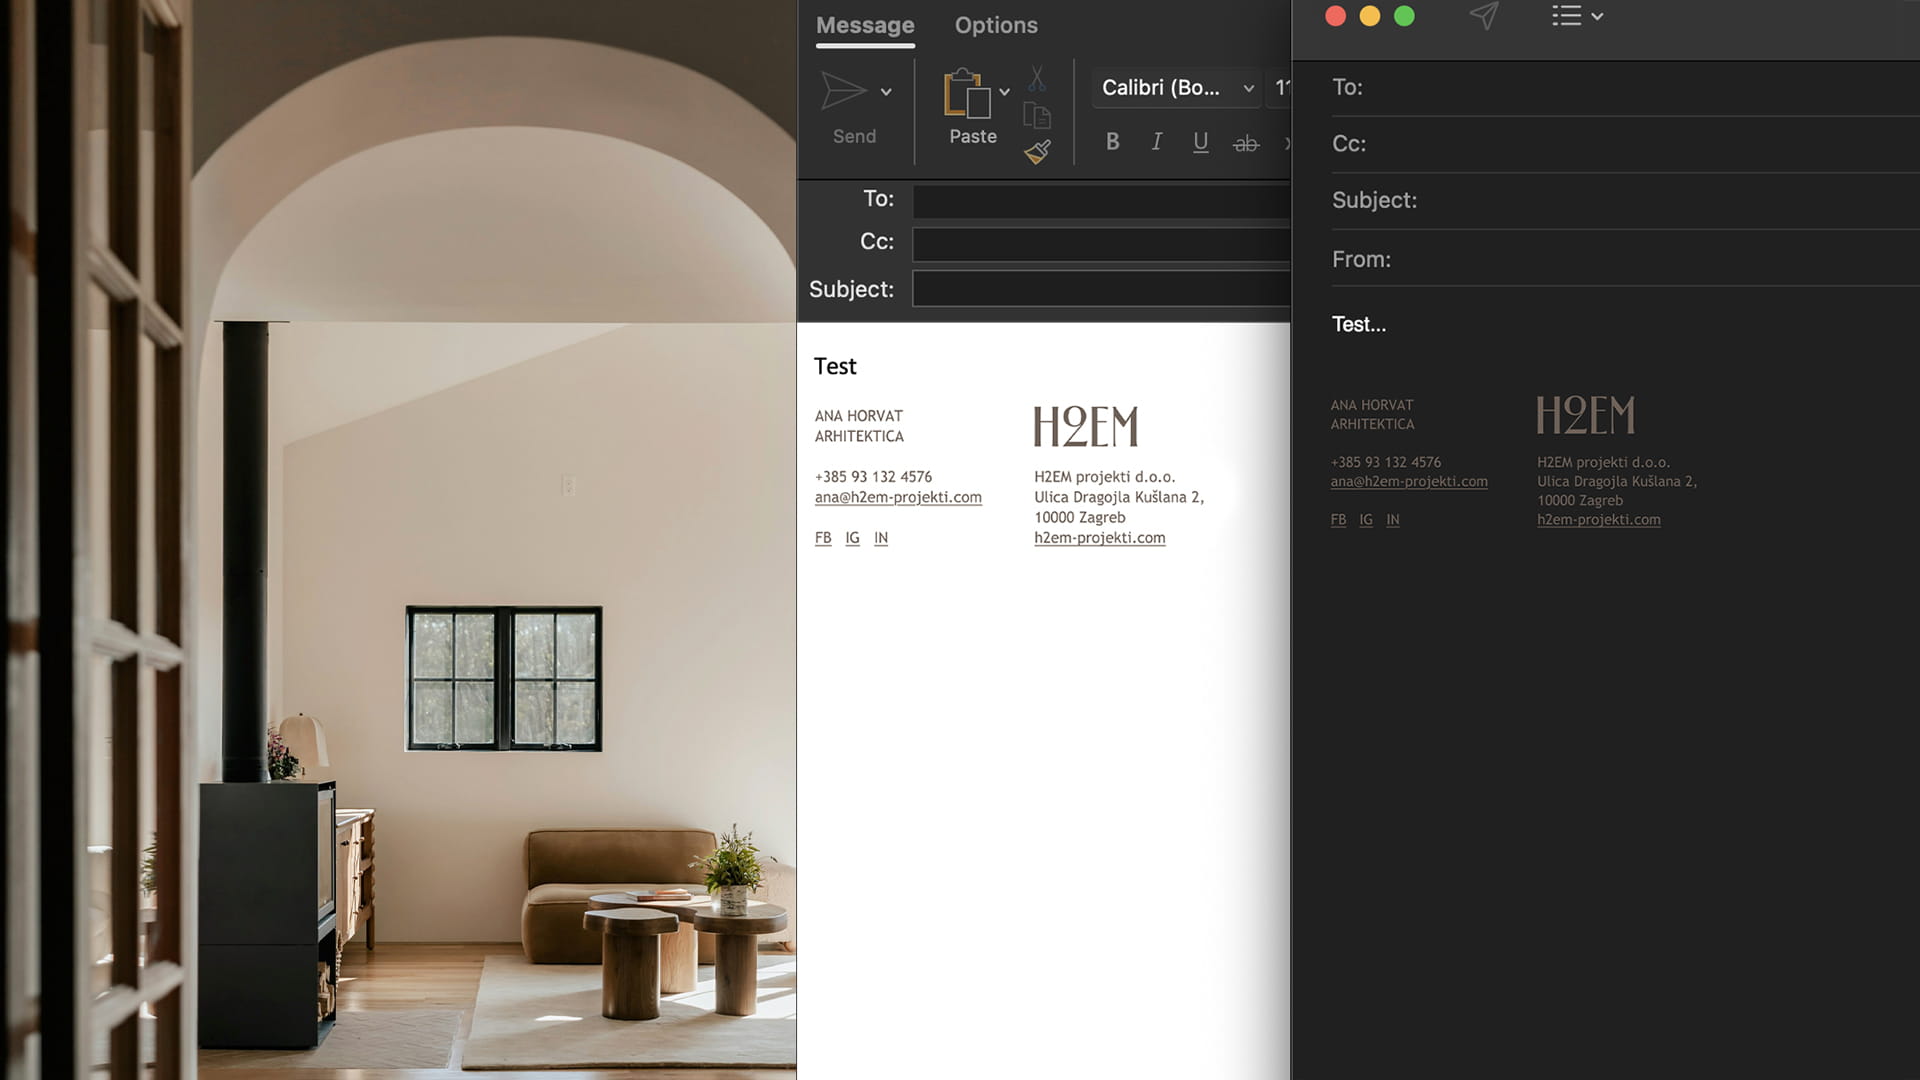Toggle italic formatting

(x=1157, y=142)
